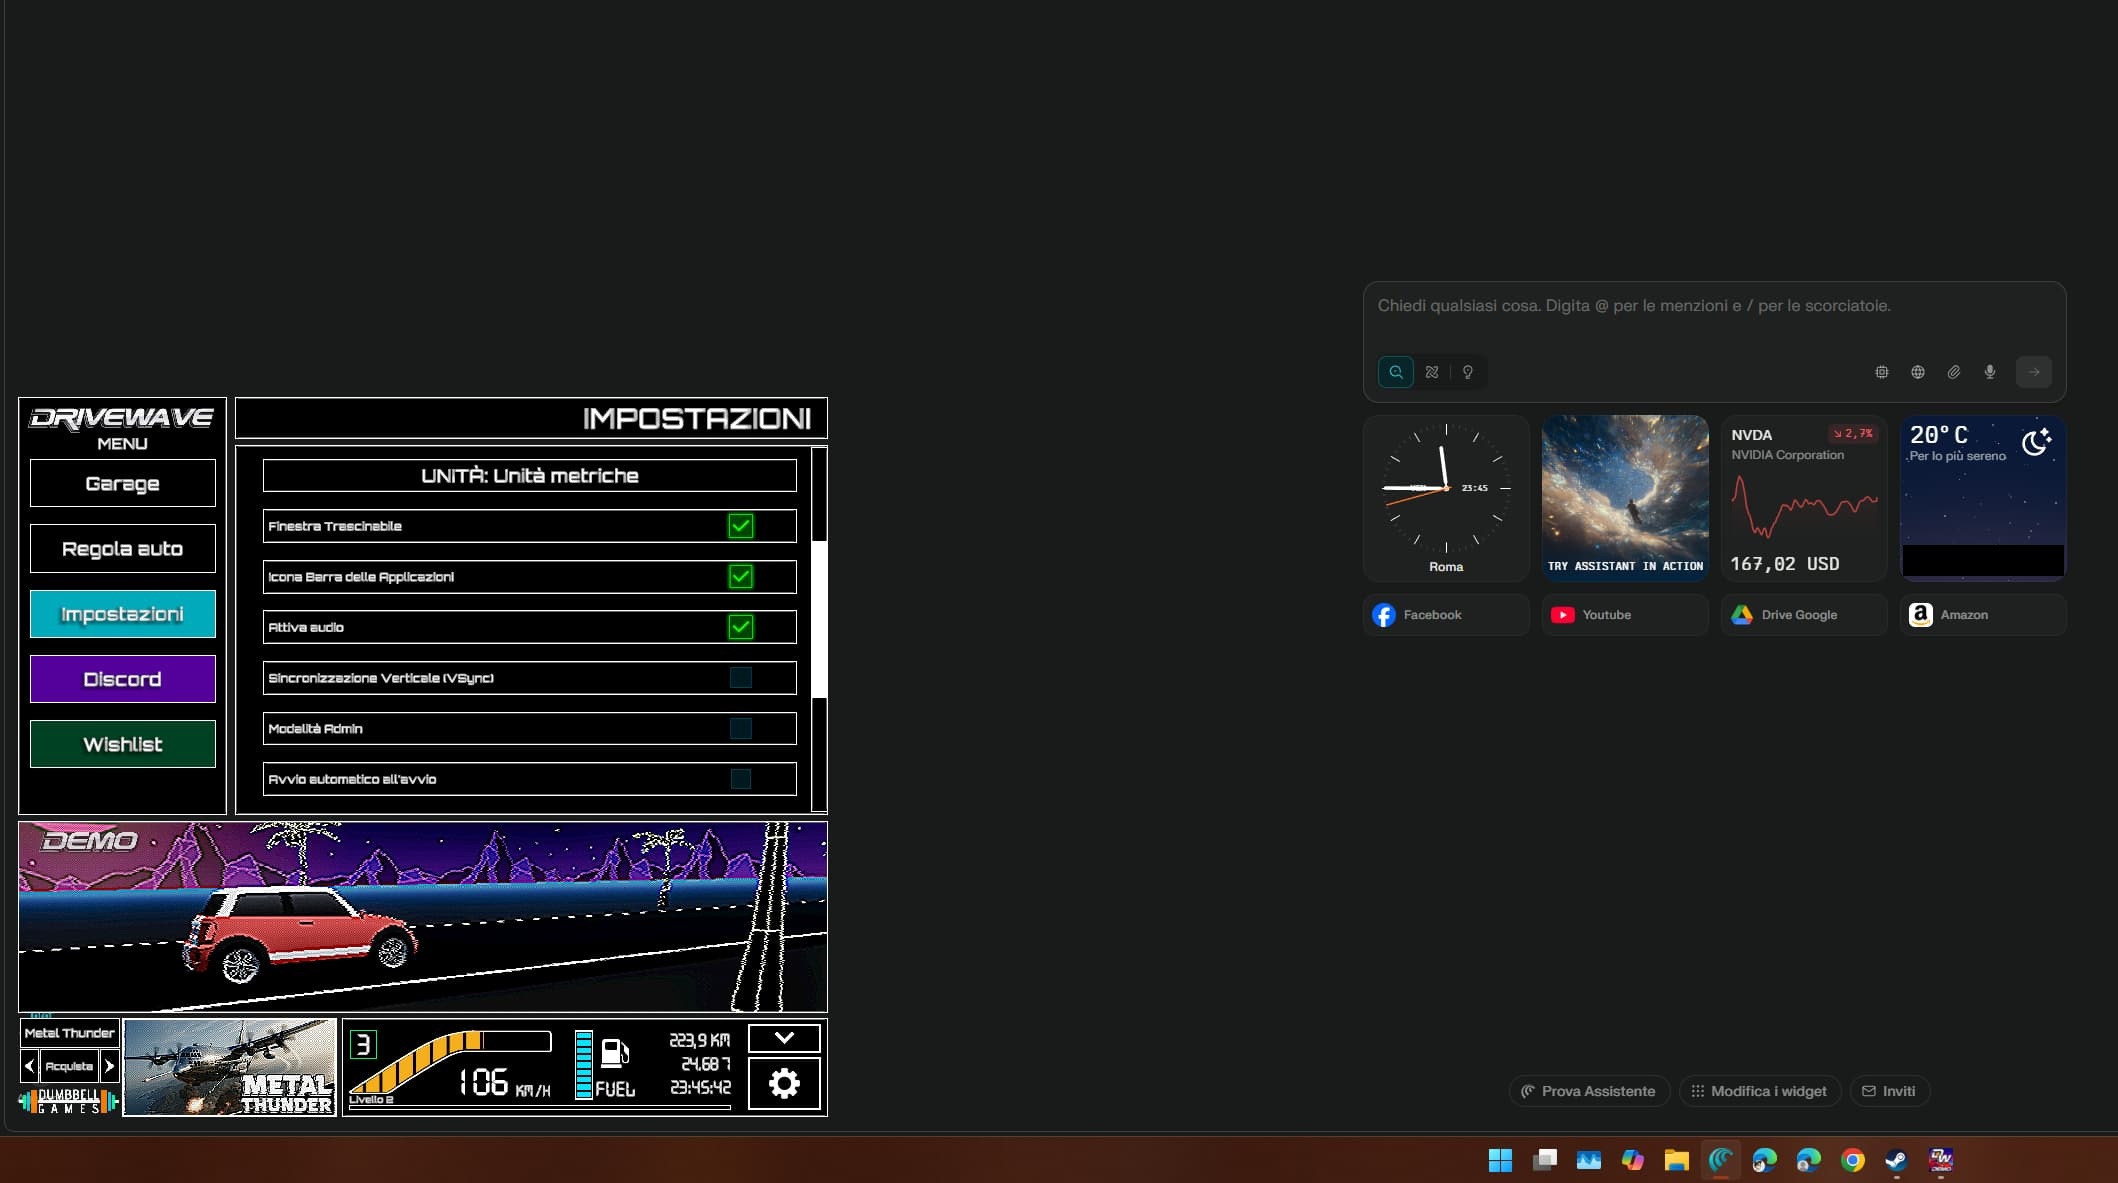This screenshot has width=2118, height=1183.
Task: Change the UNITÀ: Unità metriche setting
Action: coord(530,476)
